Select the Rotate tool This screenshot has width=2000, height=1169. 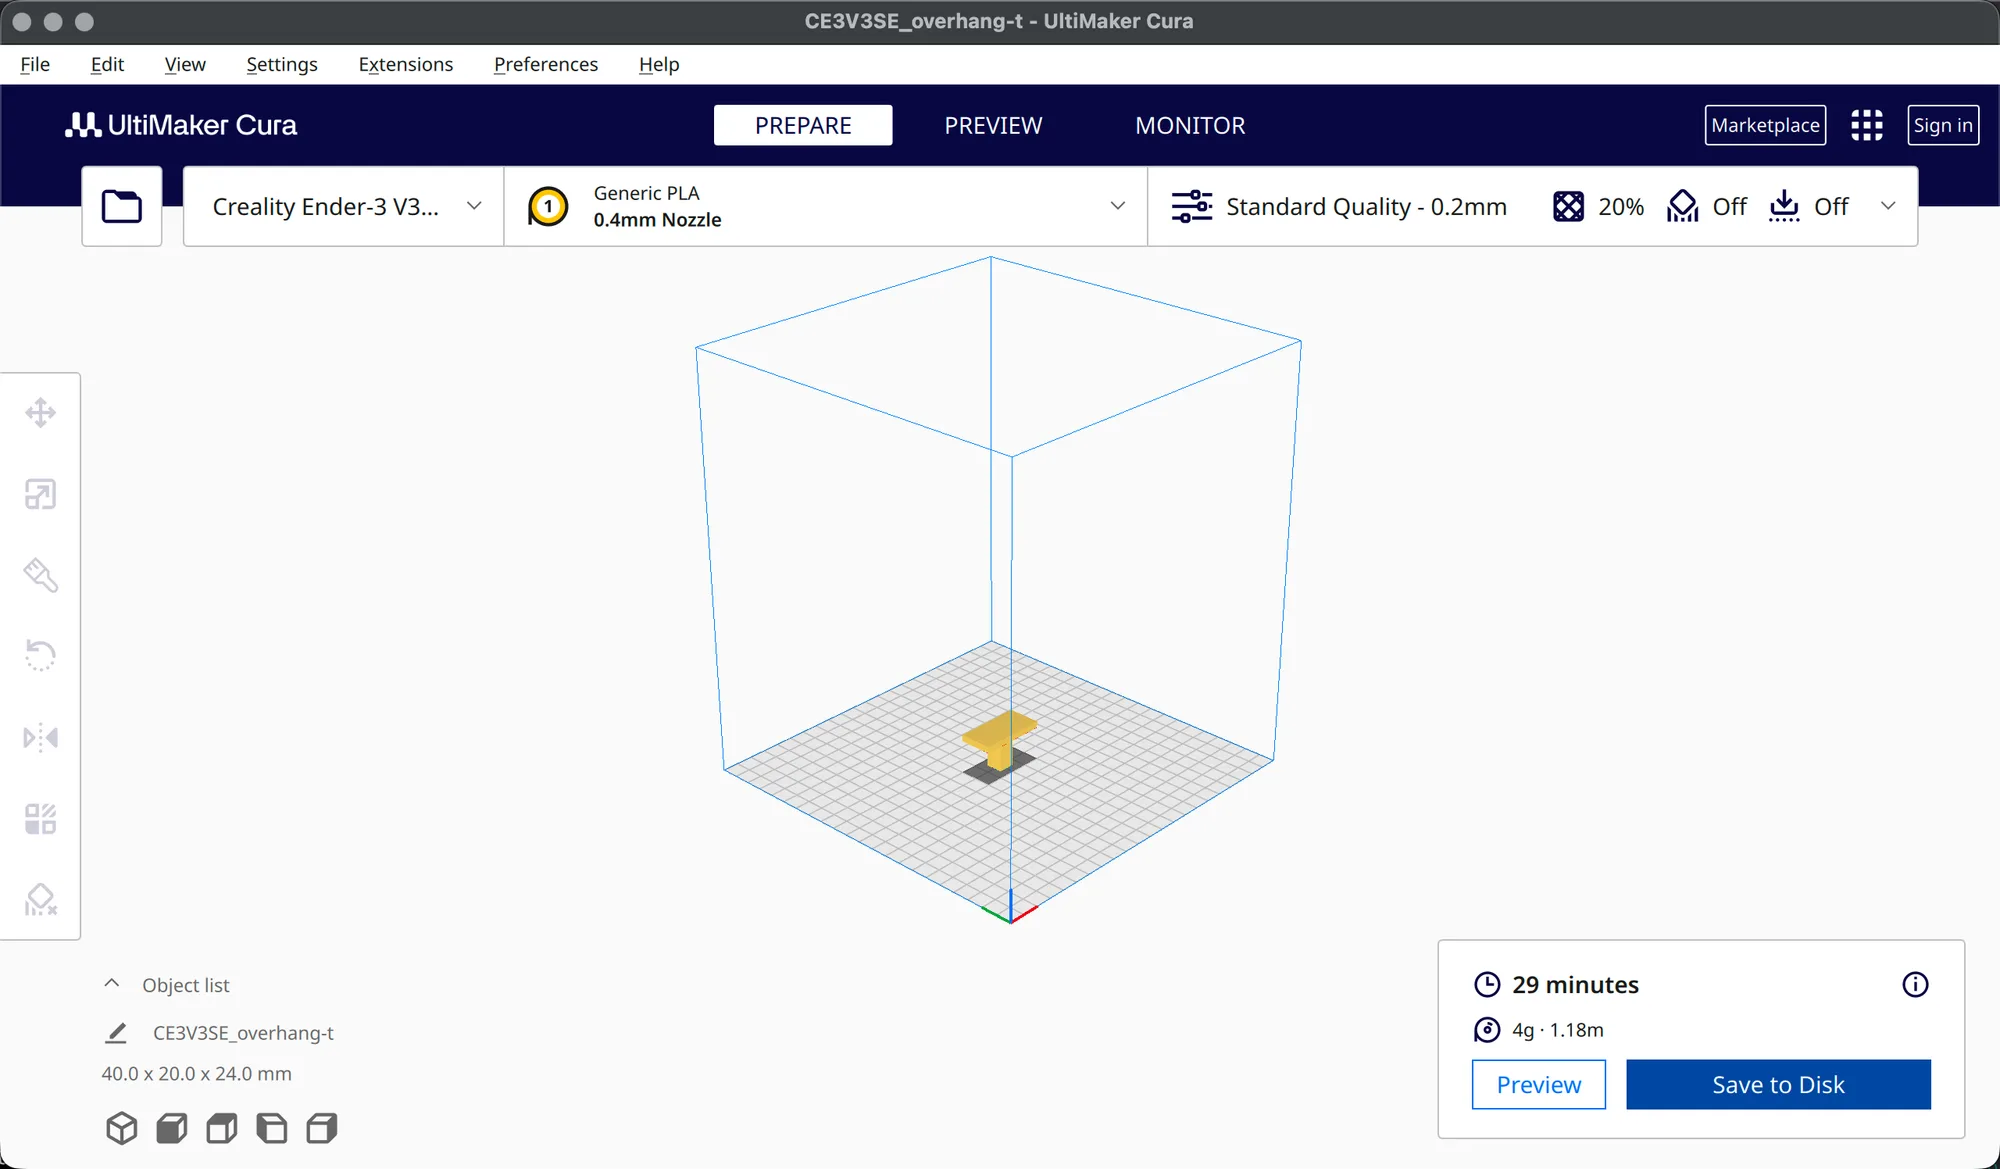coord(40,656)
